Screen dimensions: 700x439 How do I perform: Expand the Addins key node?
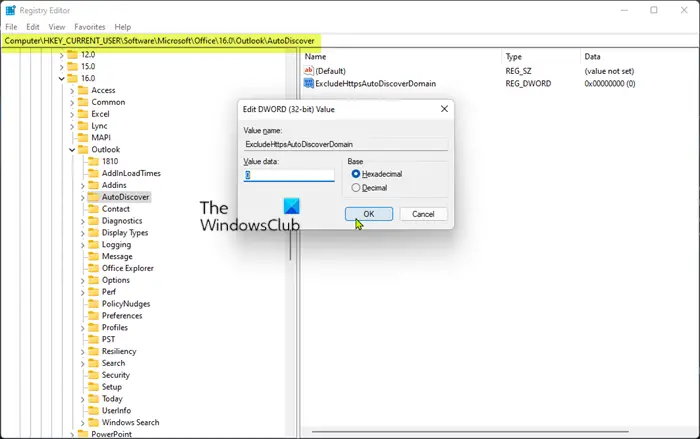tap(83, 185)
